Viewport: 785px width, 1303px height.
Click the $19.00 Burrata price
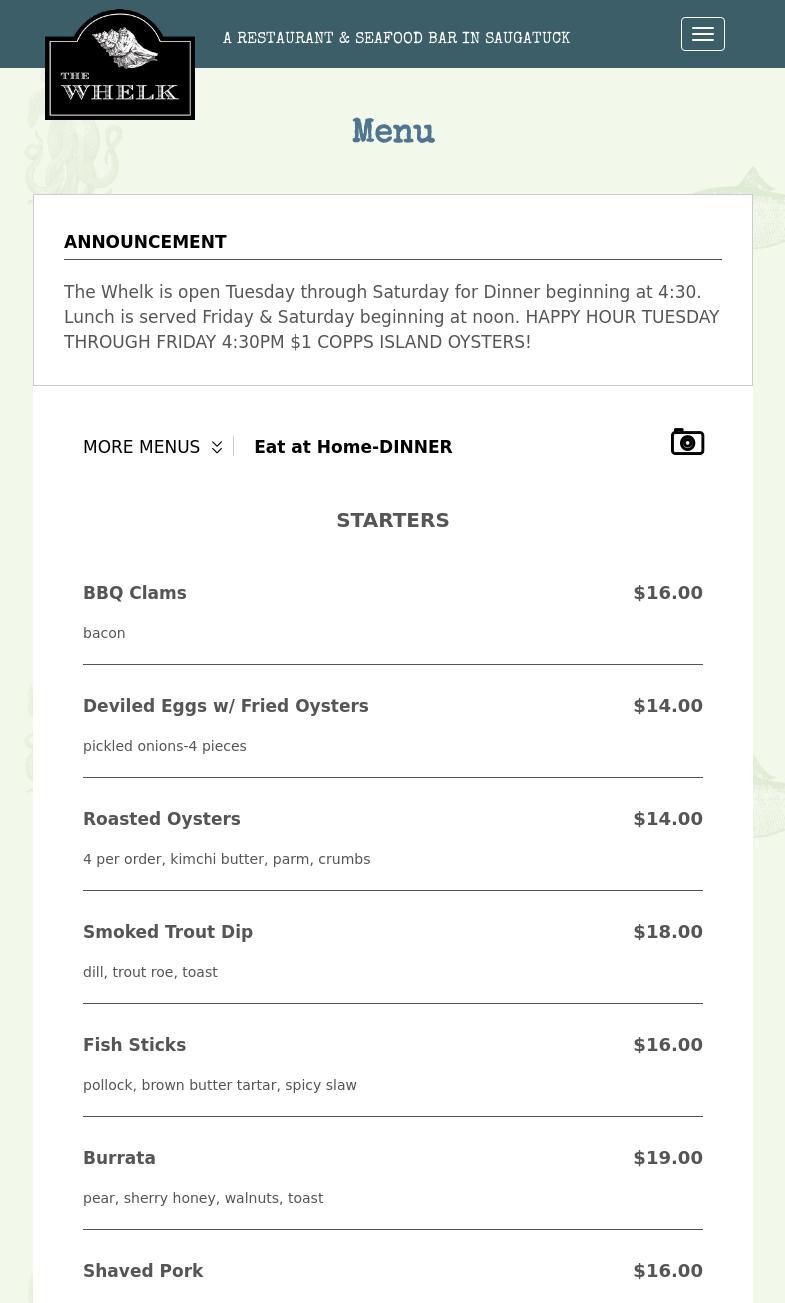[668, 1158]
